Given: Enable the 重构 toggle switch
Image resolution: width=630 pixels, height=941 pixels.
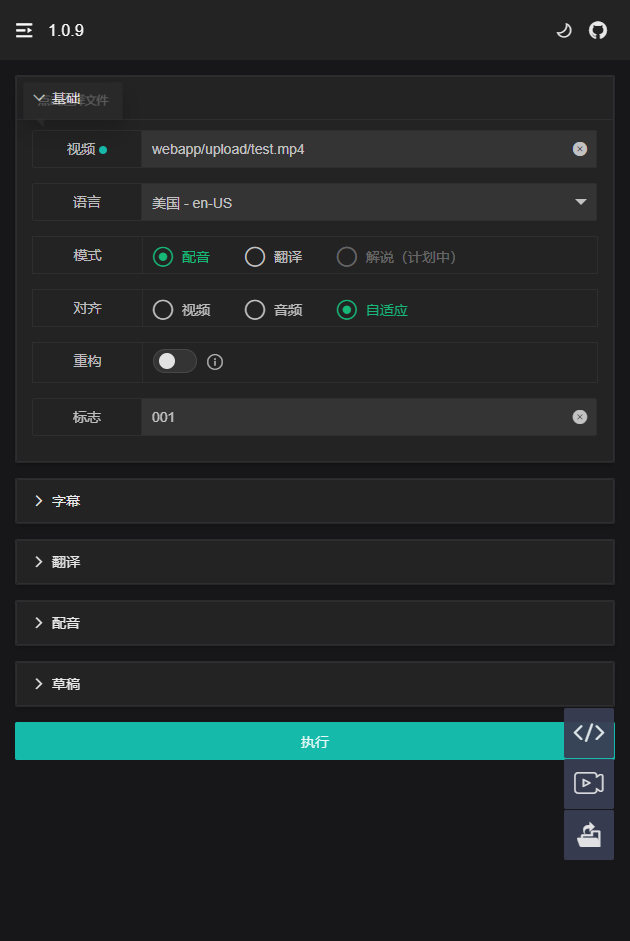Looking at the screenshot, I should (x=175, y=361).
